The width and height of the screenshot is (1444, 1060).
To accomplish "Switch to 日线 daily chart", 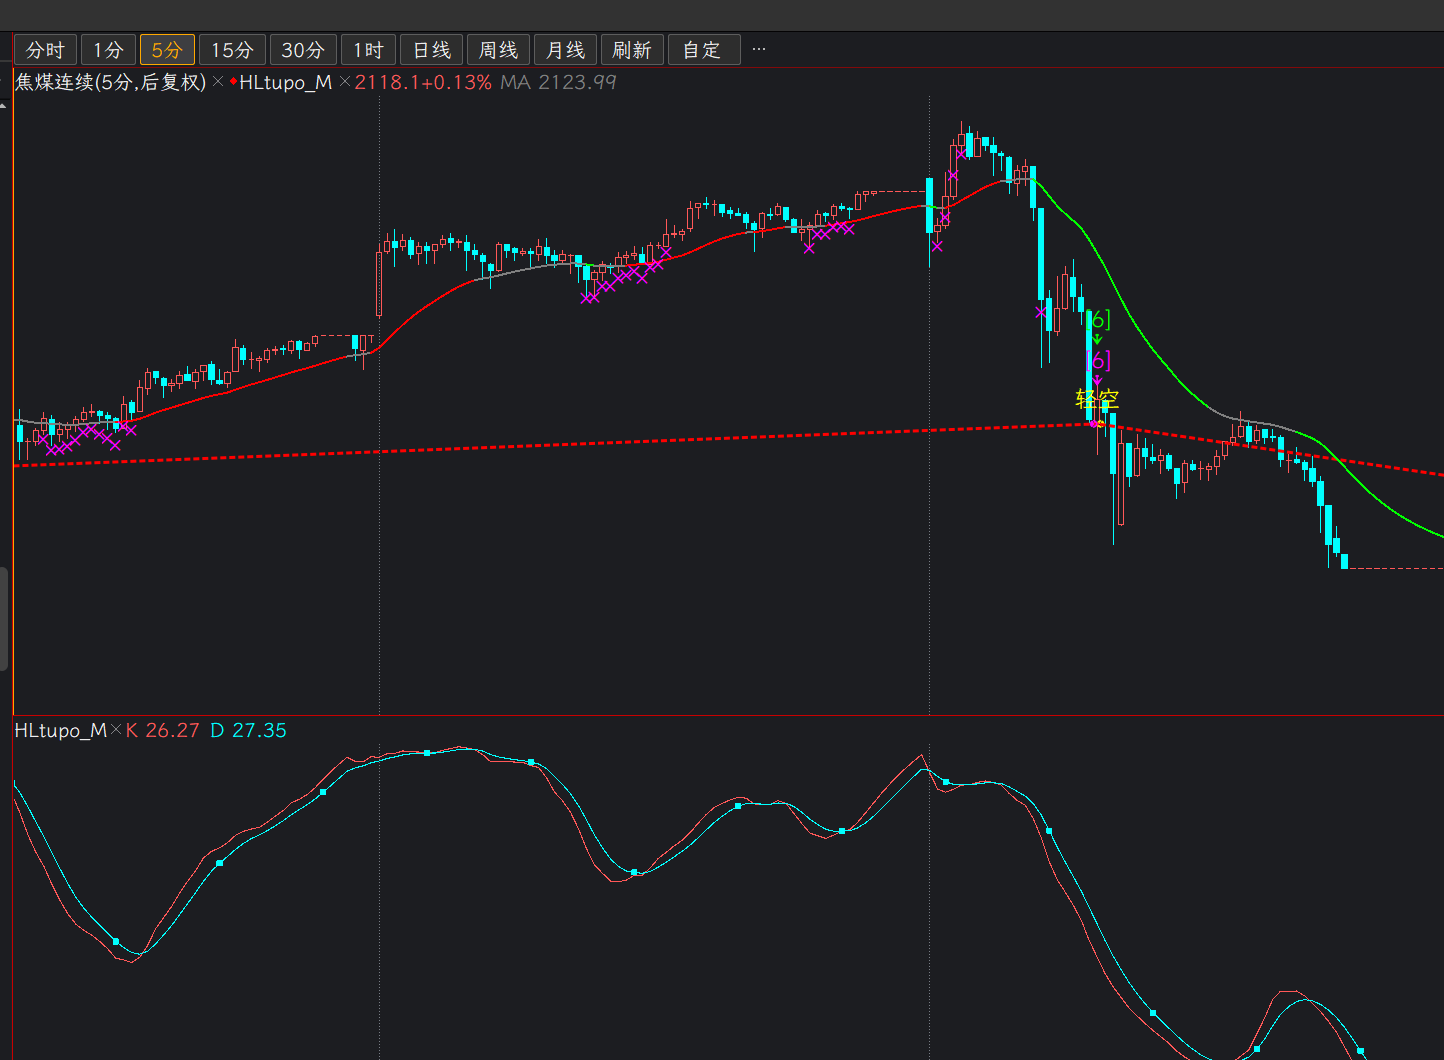I will tap(432, 50).
